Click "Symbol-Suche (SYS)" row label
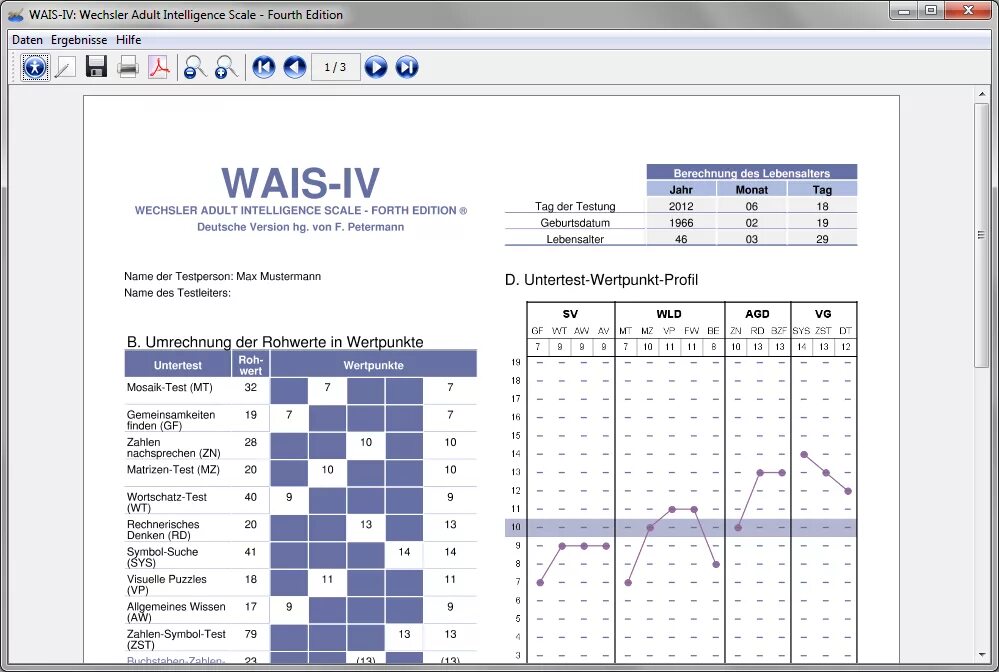Viewport: 999px width, 672px height. click(x=162, y=557)
